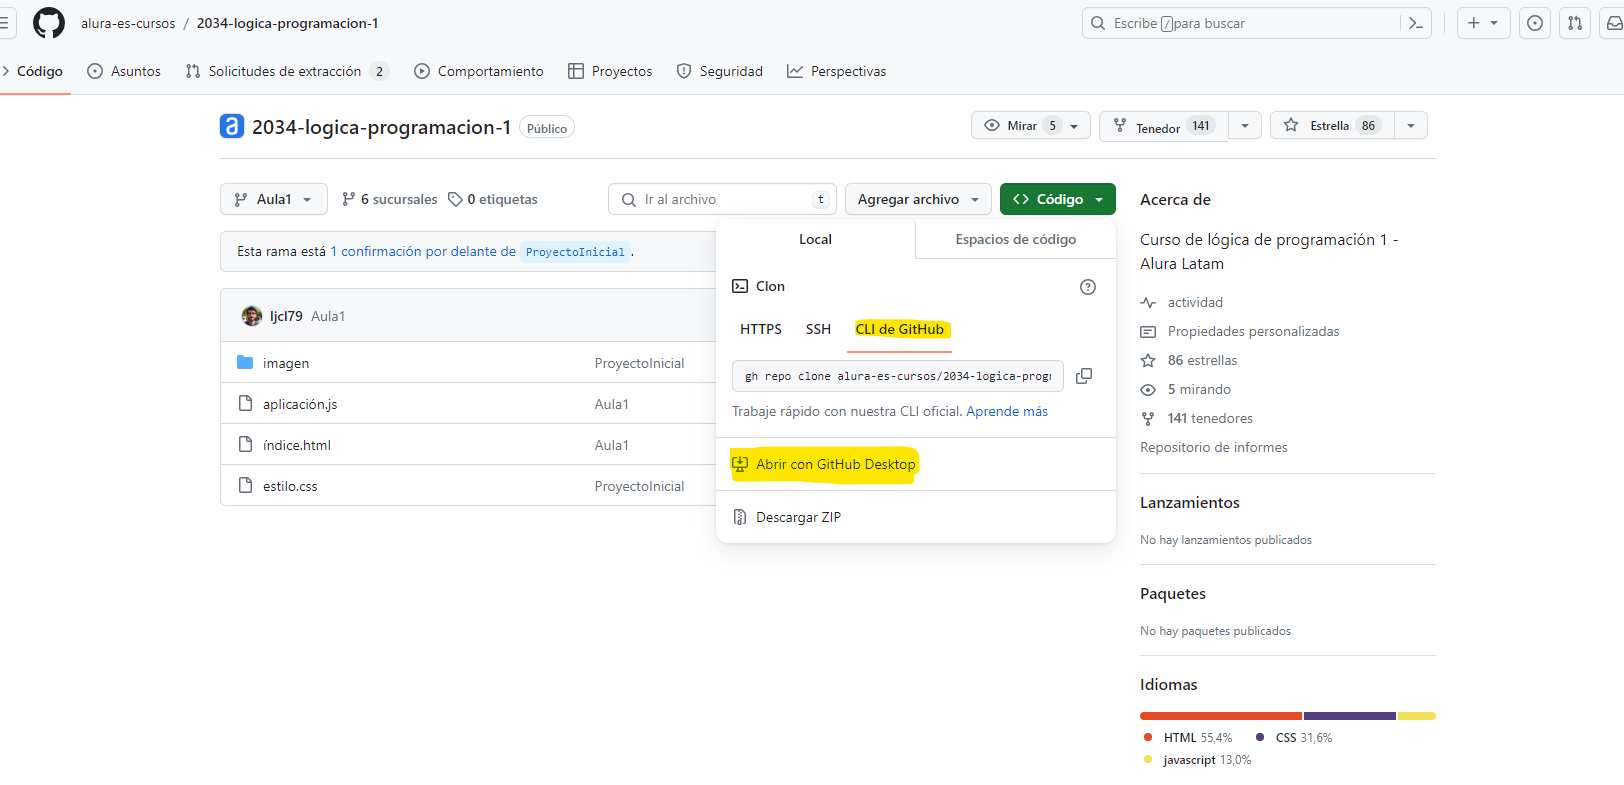Viewport: 1624px width, 785px height.
Task: Expand the Tenedor dropdown arrow
Action: click(x=1245, y=126)
